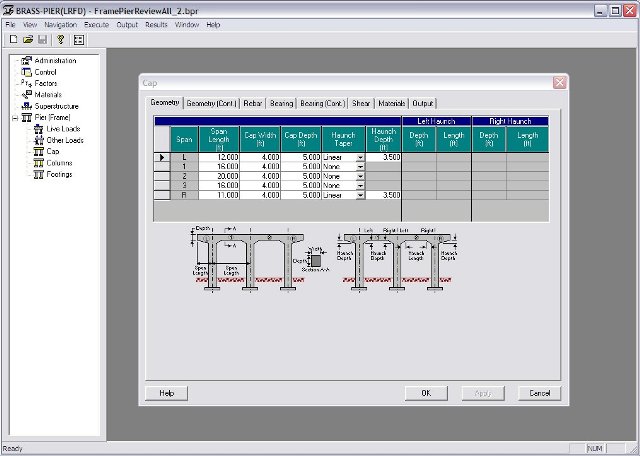
Task: Open the Execute menu
Action: tap(96, 25)
